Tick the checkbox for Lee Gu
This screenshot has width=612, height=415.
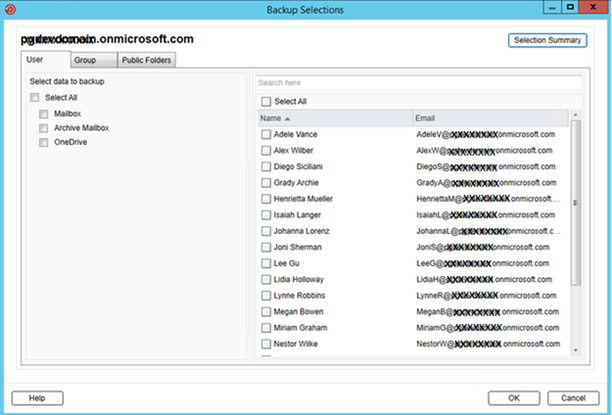[266, 263]
